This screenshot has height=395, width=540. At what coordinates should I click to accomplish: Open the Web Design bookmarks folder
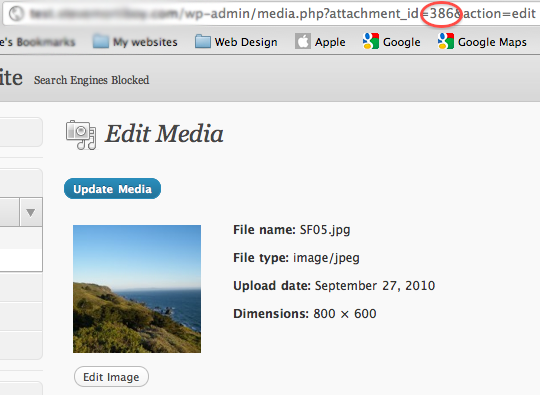coord(236,42)
